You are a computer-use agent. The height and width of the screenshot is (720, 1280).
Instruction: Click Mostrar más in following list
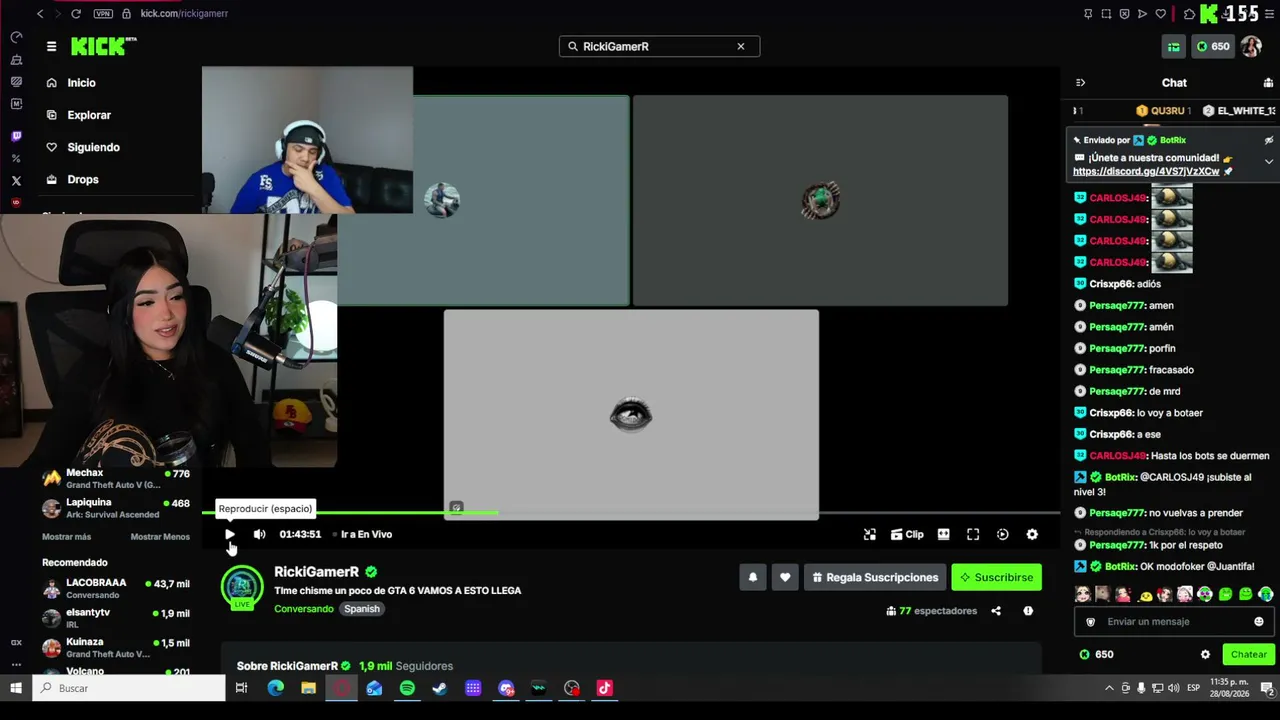coord(66,537)
